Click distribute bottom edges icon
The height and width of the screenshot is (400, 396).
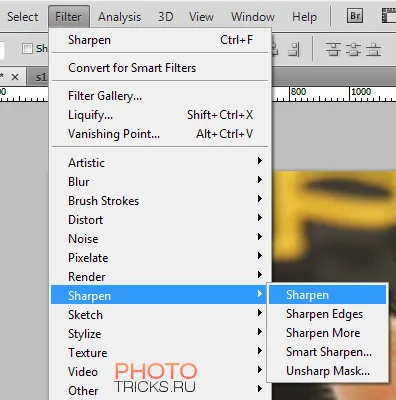pos(373,49)
